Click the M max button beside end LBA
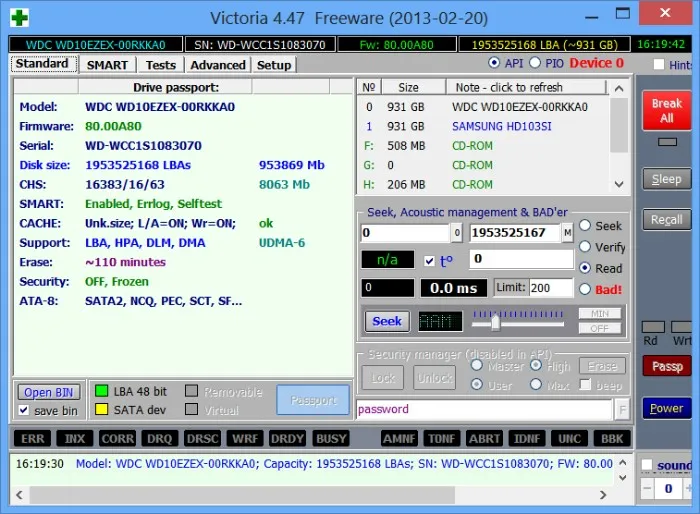The height and width of the screenshot is (514, 700). pos(567,233)
